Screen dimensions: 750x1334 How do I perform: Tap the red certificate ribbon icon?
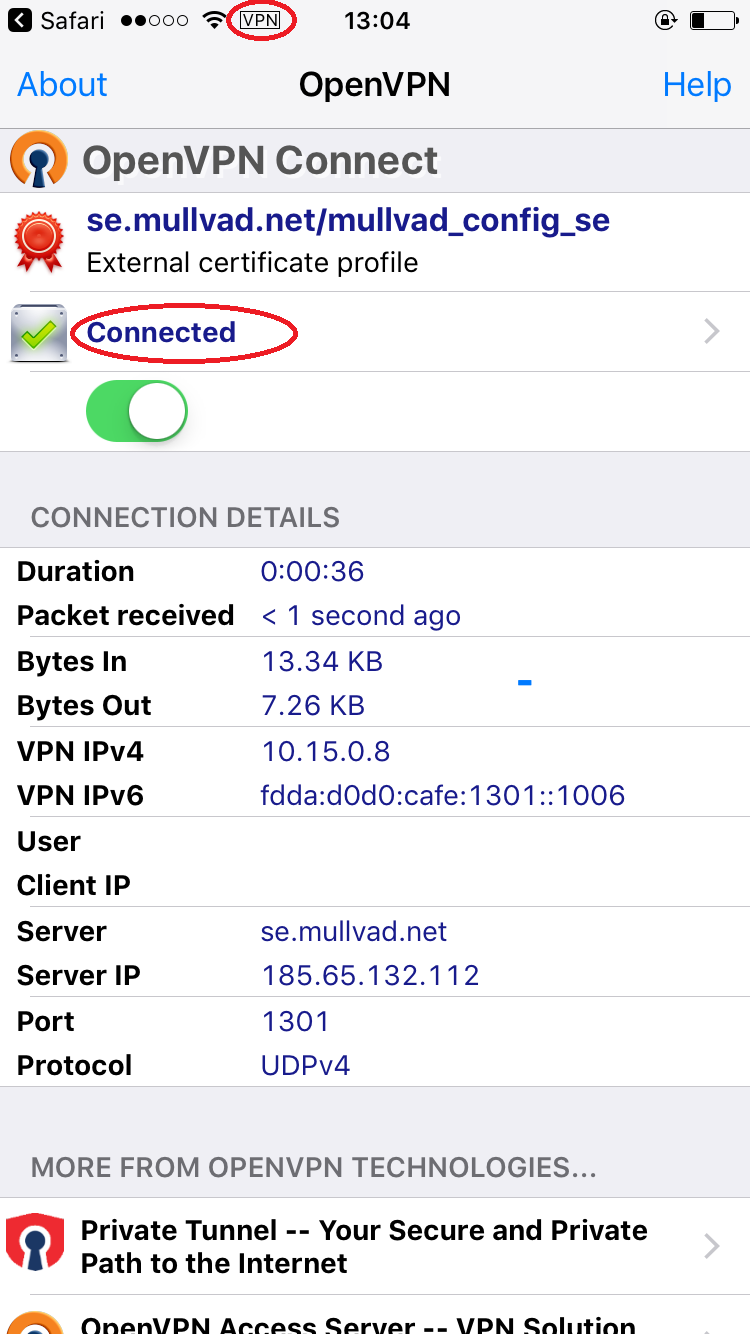coord(38,241)
